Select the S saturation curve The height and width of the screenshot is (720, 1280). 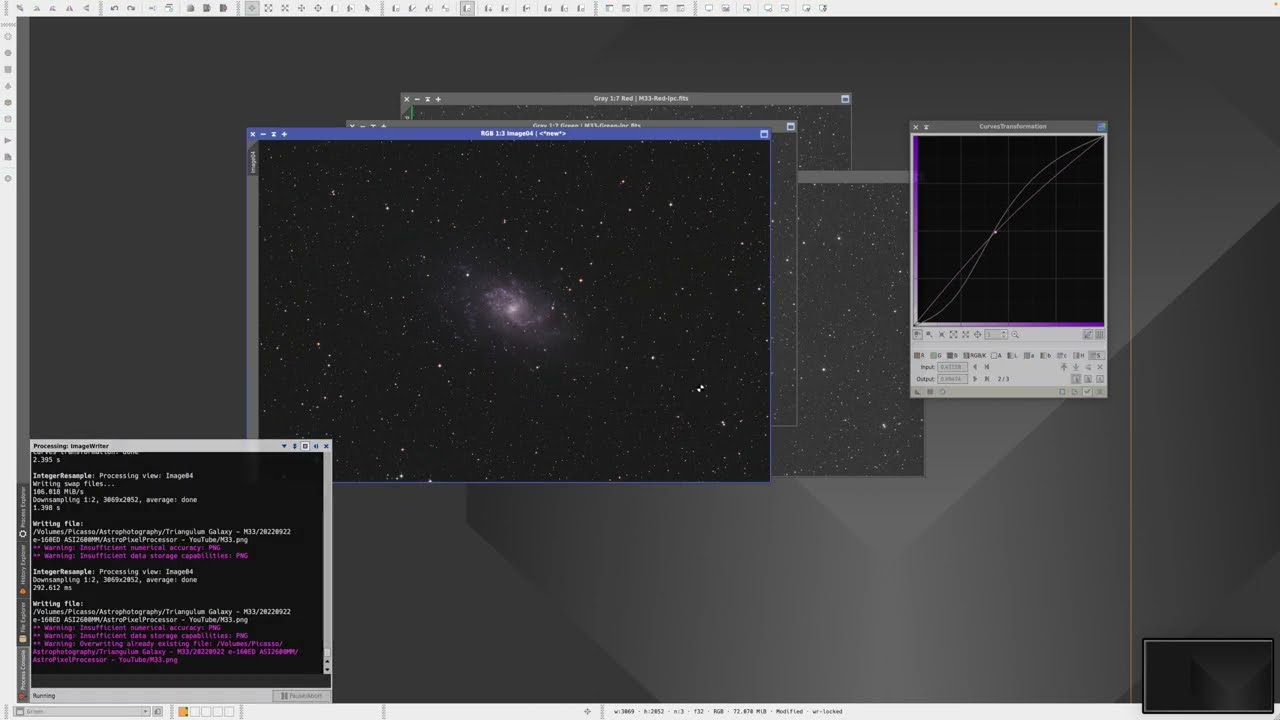(x=1097, y=355)
